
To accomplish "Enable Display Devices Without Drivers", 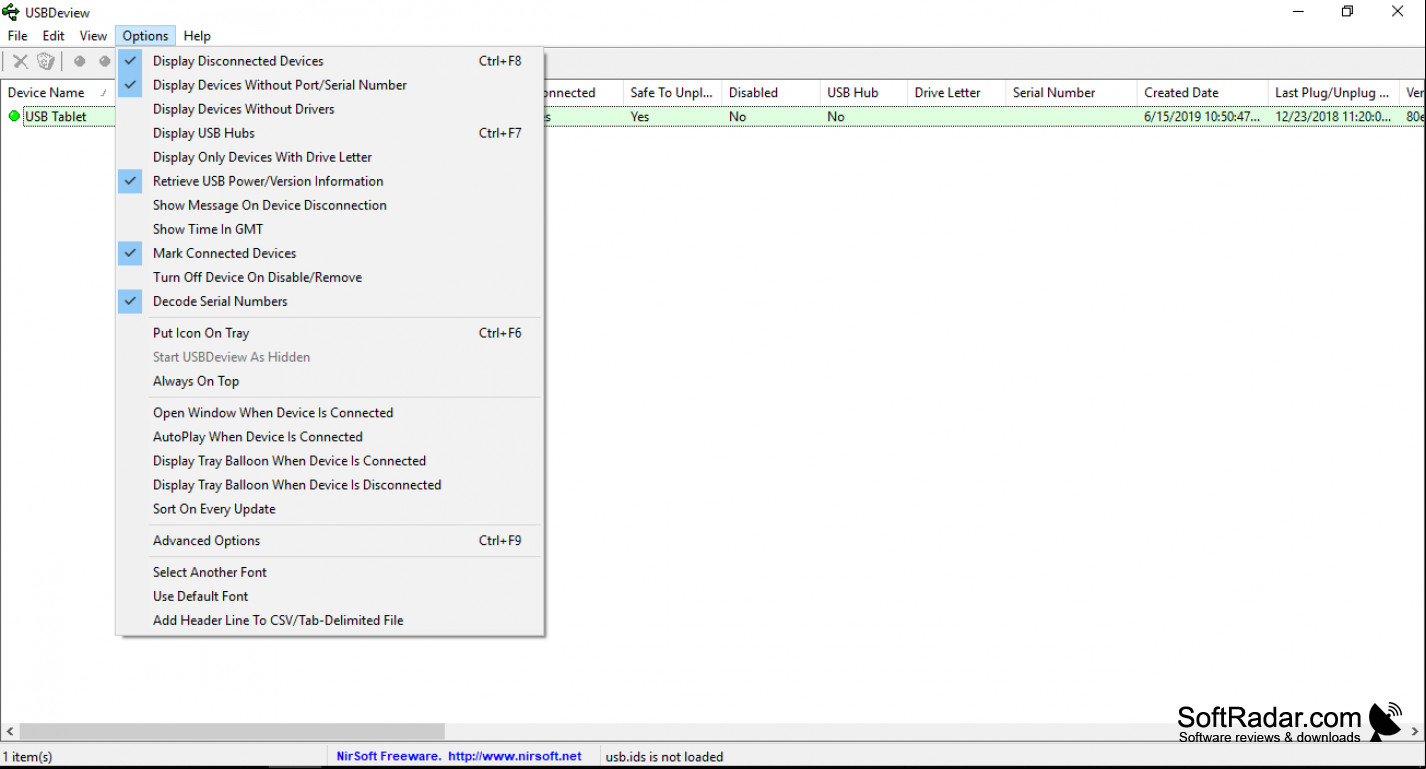I will pyautogui.click(x=330, y=109).
